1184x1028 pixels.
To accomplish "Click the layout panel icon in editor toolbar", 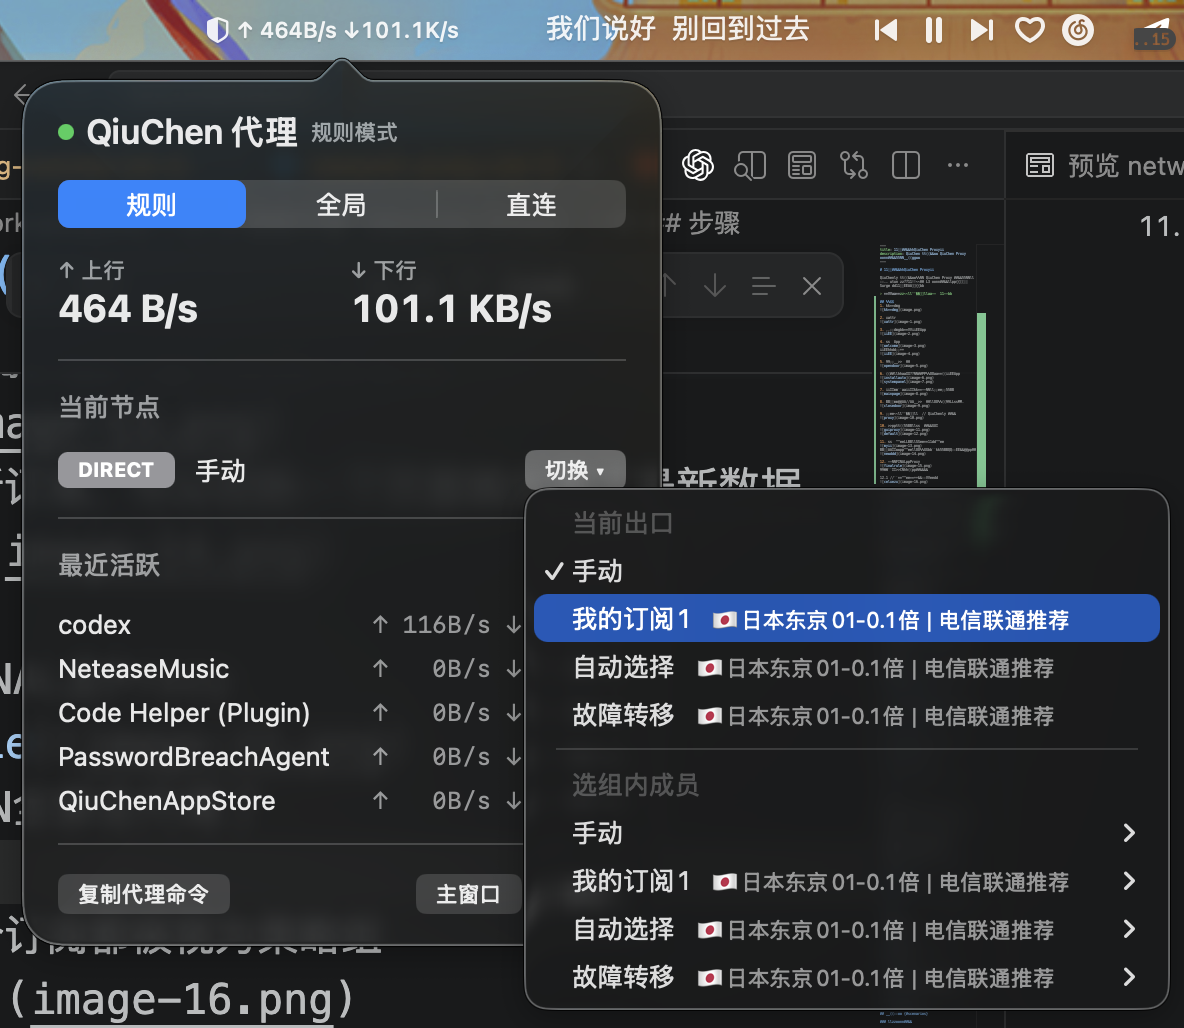I will (x=802, y=165).
